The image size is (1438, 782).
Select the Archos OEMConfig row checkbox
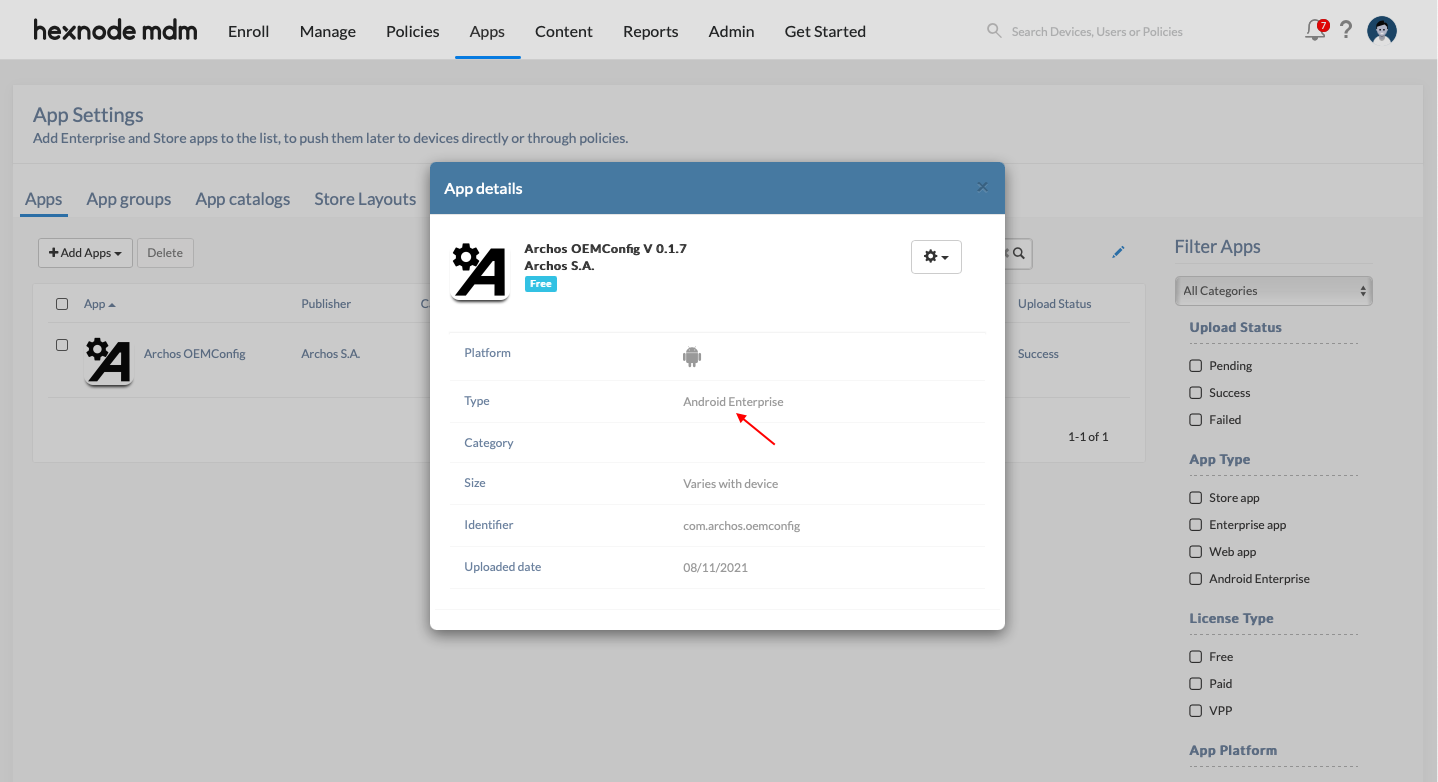click(x=62, y=345)
